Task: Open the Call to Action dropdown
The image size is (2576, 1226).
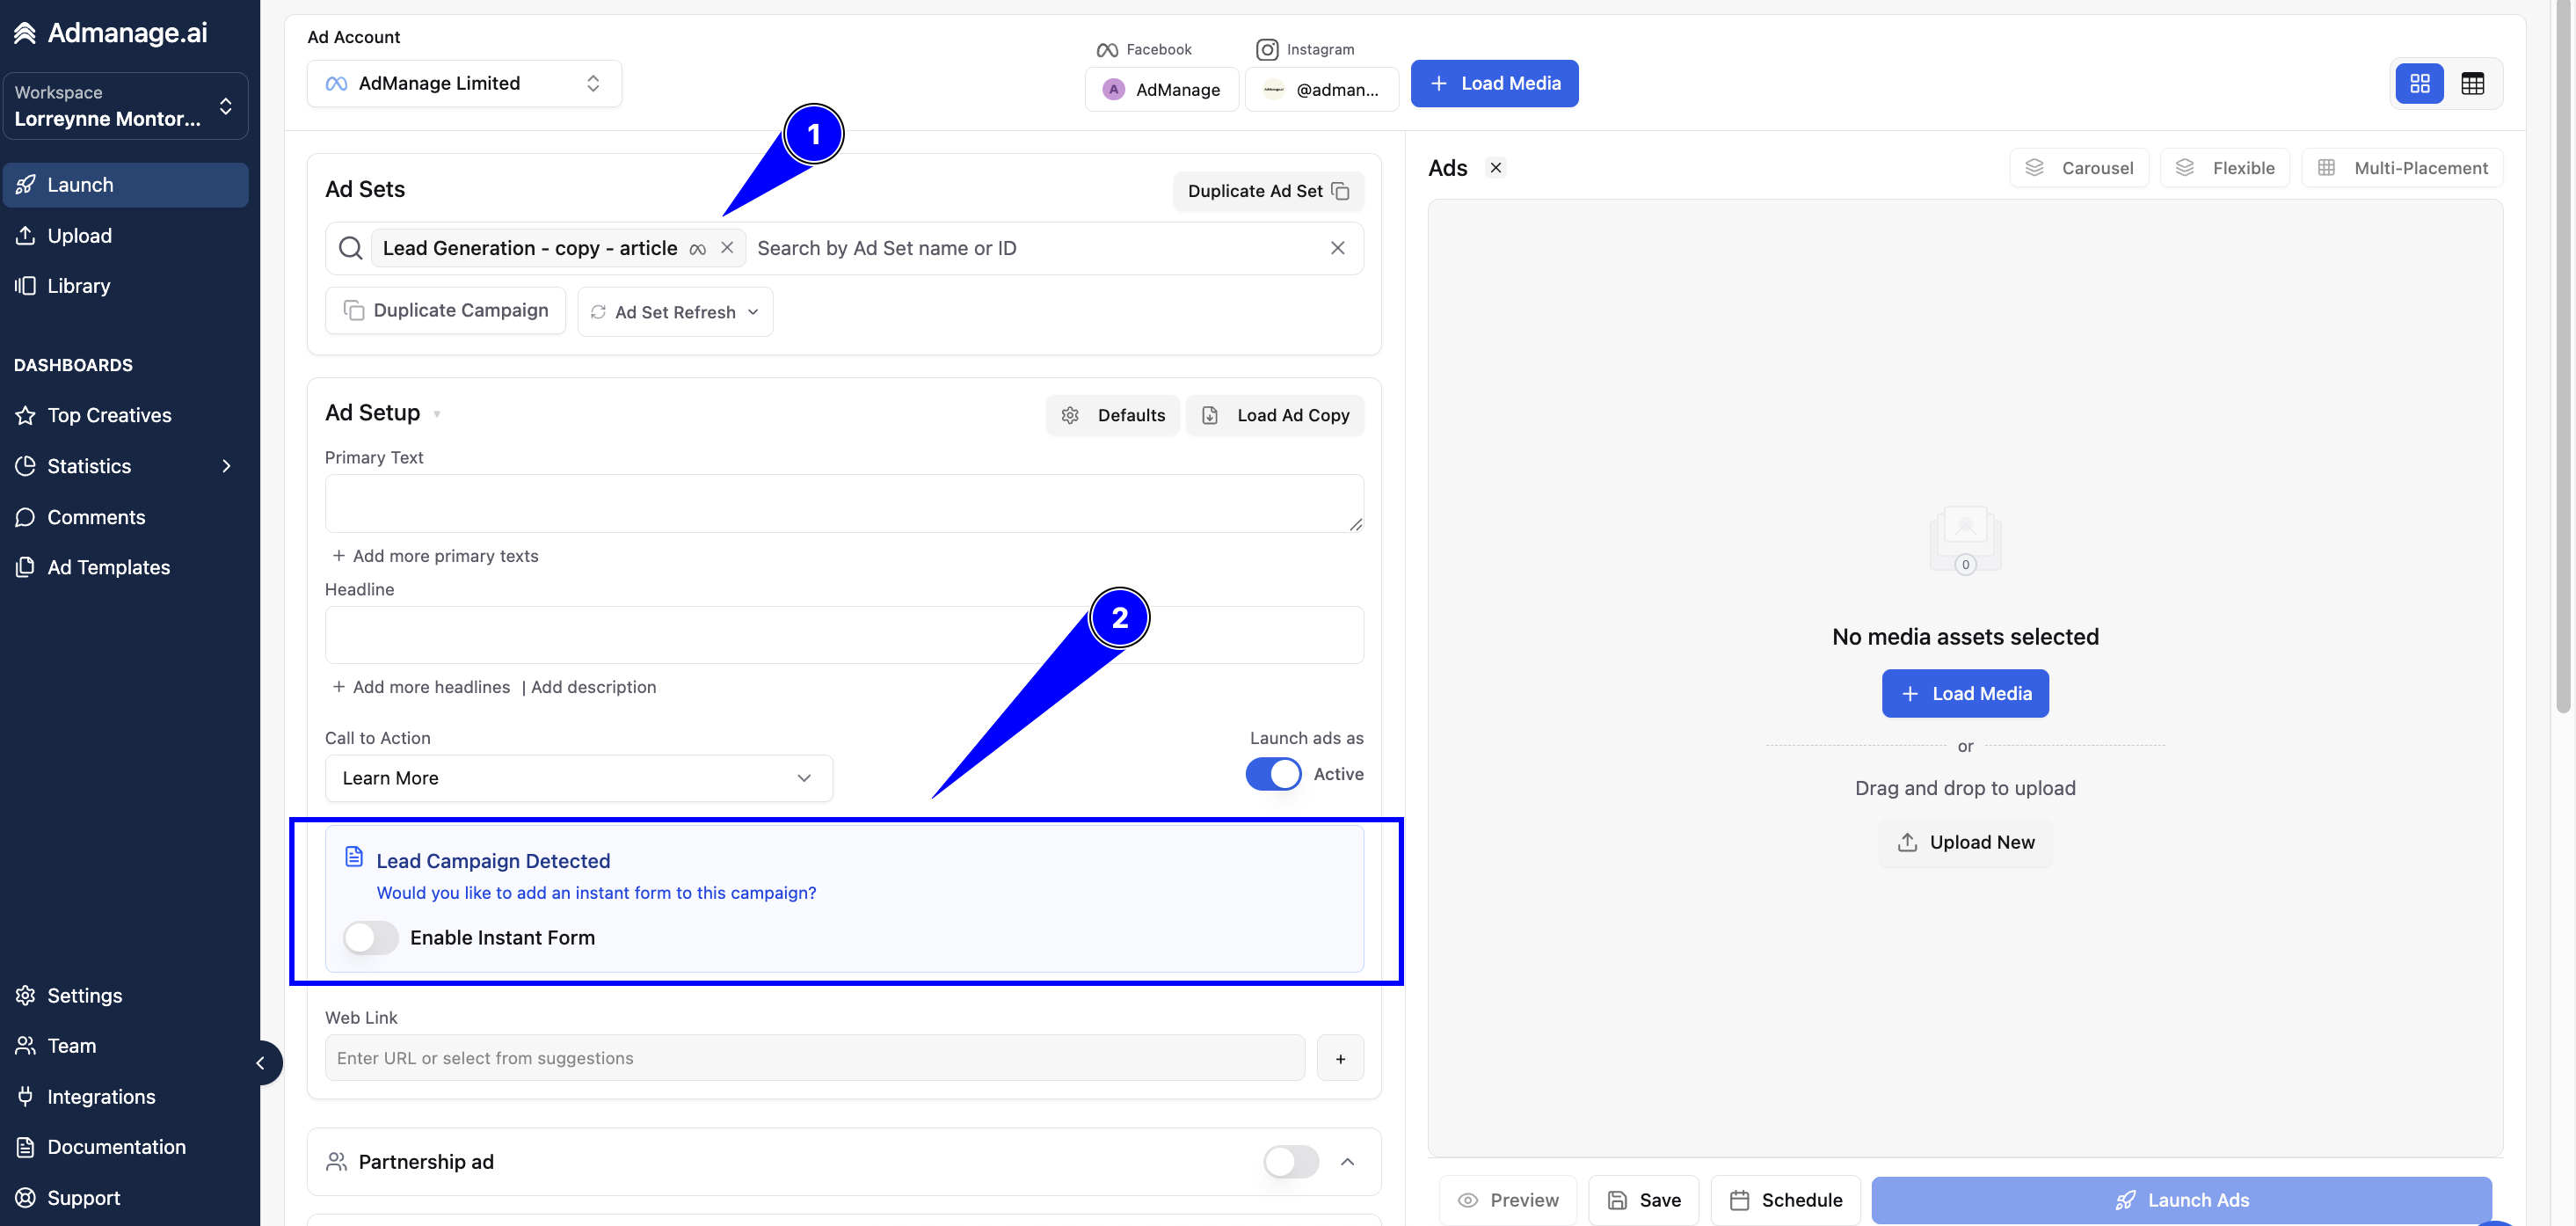Action: pos(578,778)
